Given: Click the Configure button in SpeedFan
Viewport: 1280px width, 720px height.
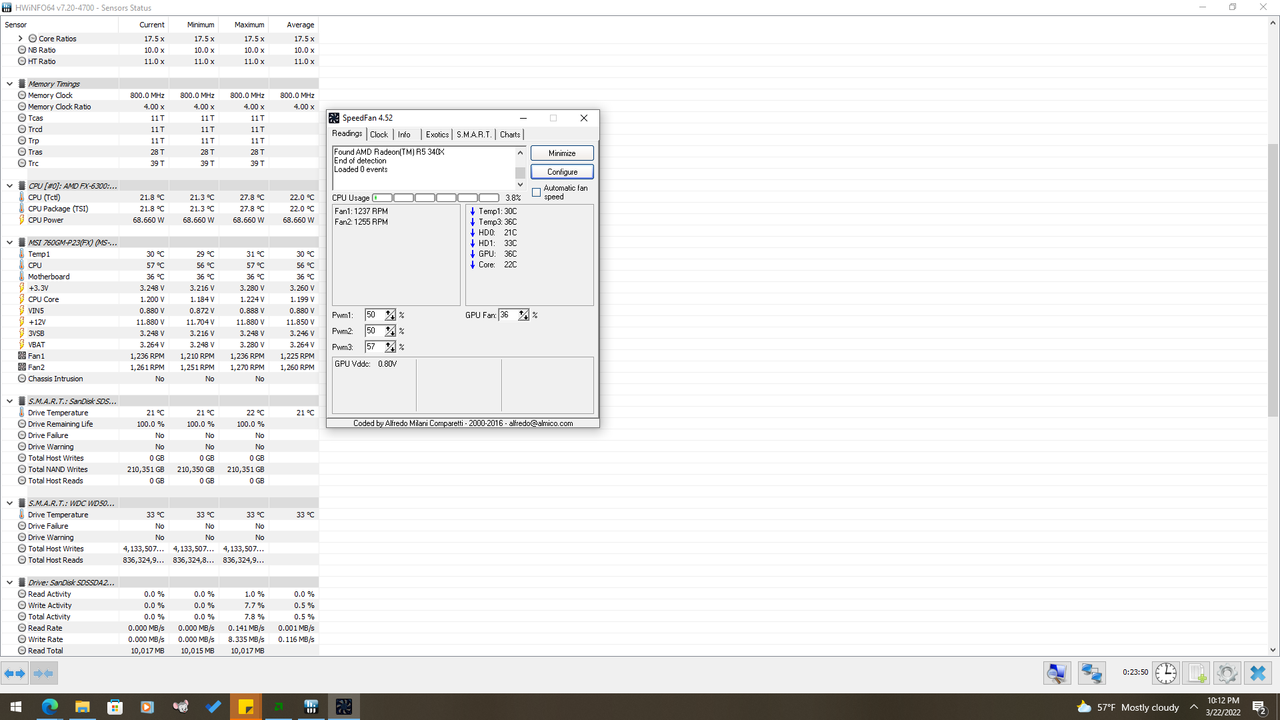Looking at the screenshot, I should coord(562,172).
